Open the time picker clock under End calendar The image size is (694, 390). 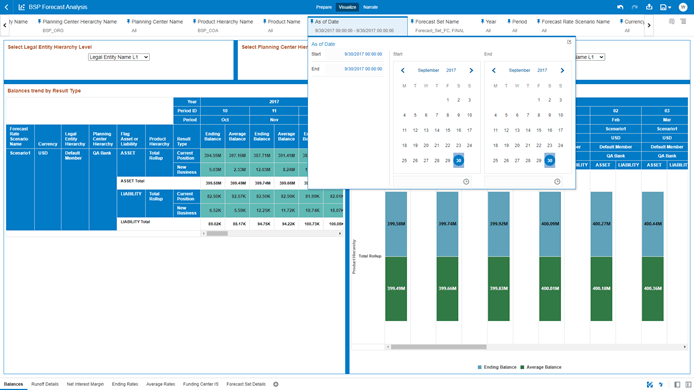click(x=557, y=181)
